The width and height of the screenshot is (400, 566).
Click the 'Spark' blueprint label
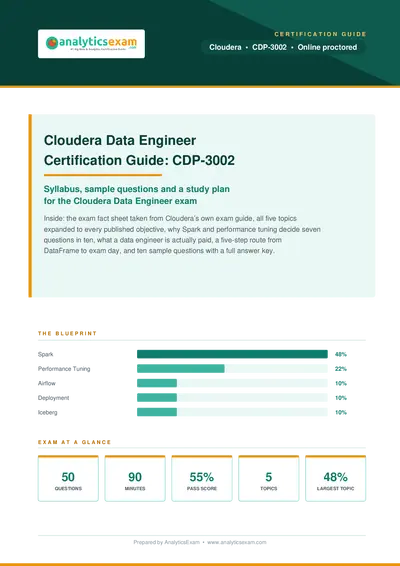45,354
